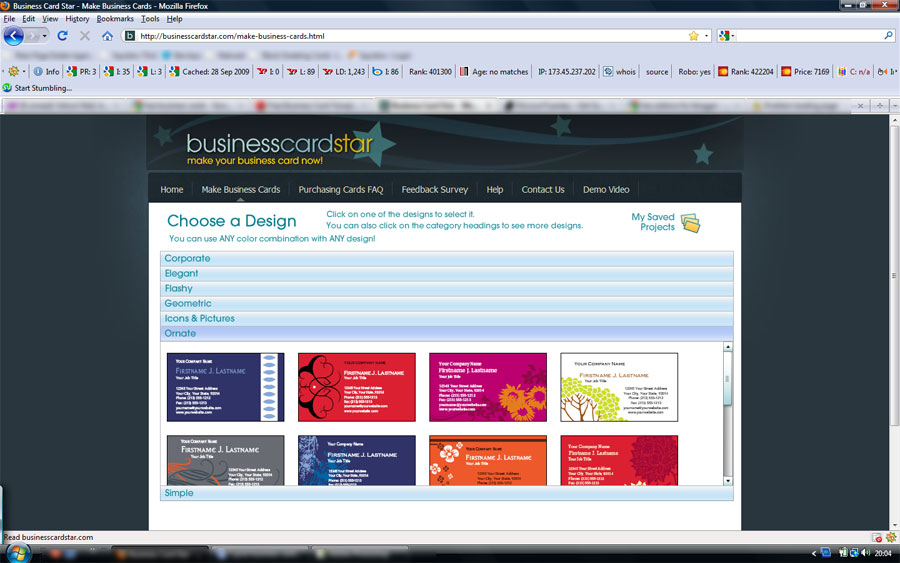Click the Rank: 422204 toolbar item
The image size is (900, 563).
point(746,72)
